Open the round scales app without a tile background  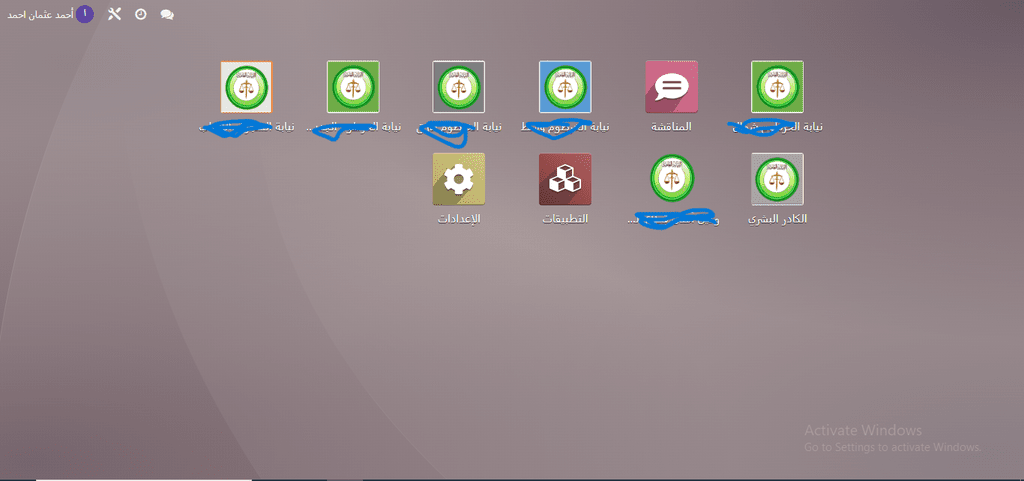672,178
